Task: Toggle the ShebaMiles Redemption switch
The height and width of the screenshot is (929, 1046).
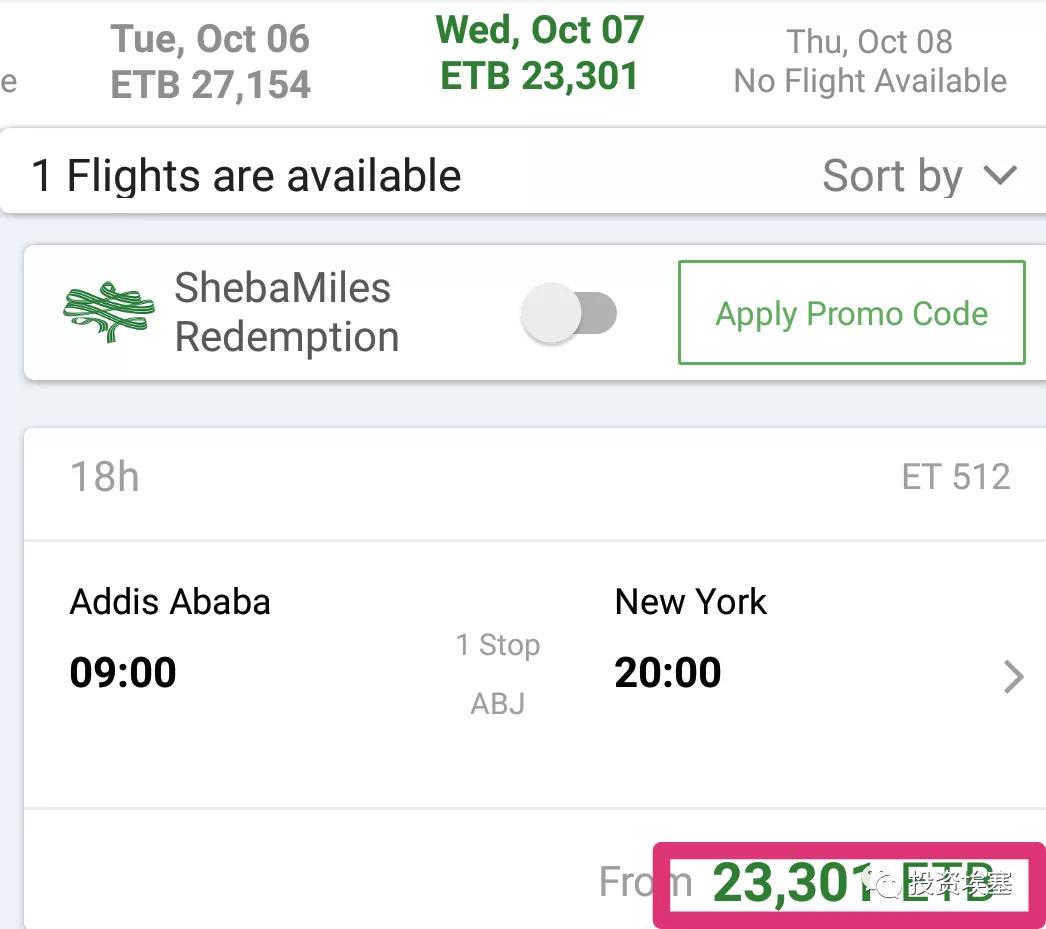Action: (569, 314)
